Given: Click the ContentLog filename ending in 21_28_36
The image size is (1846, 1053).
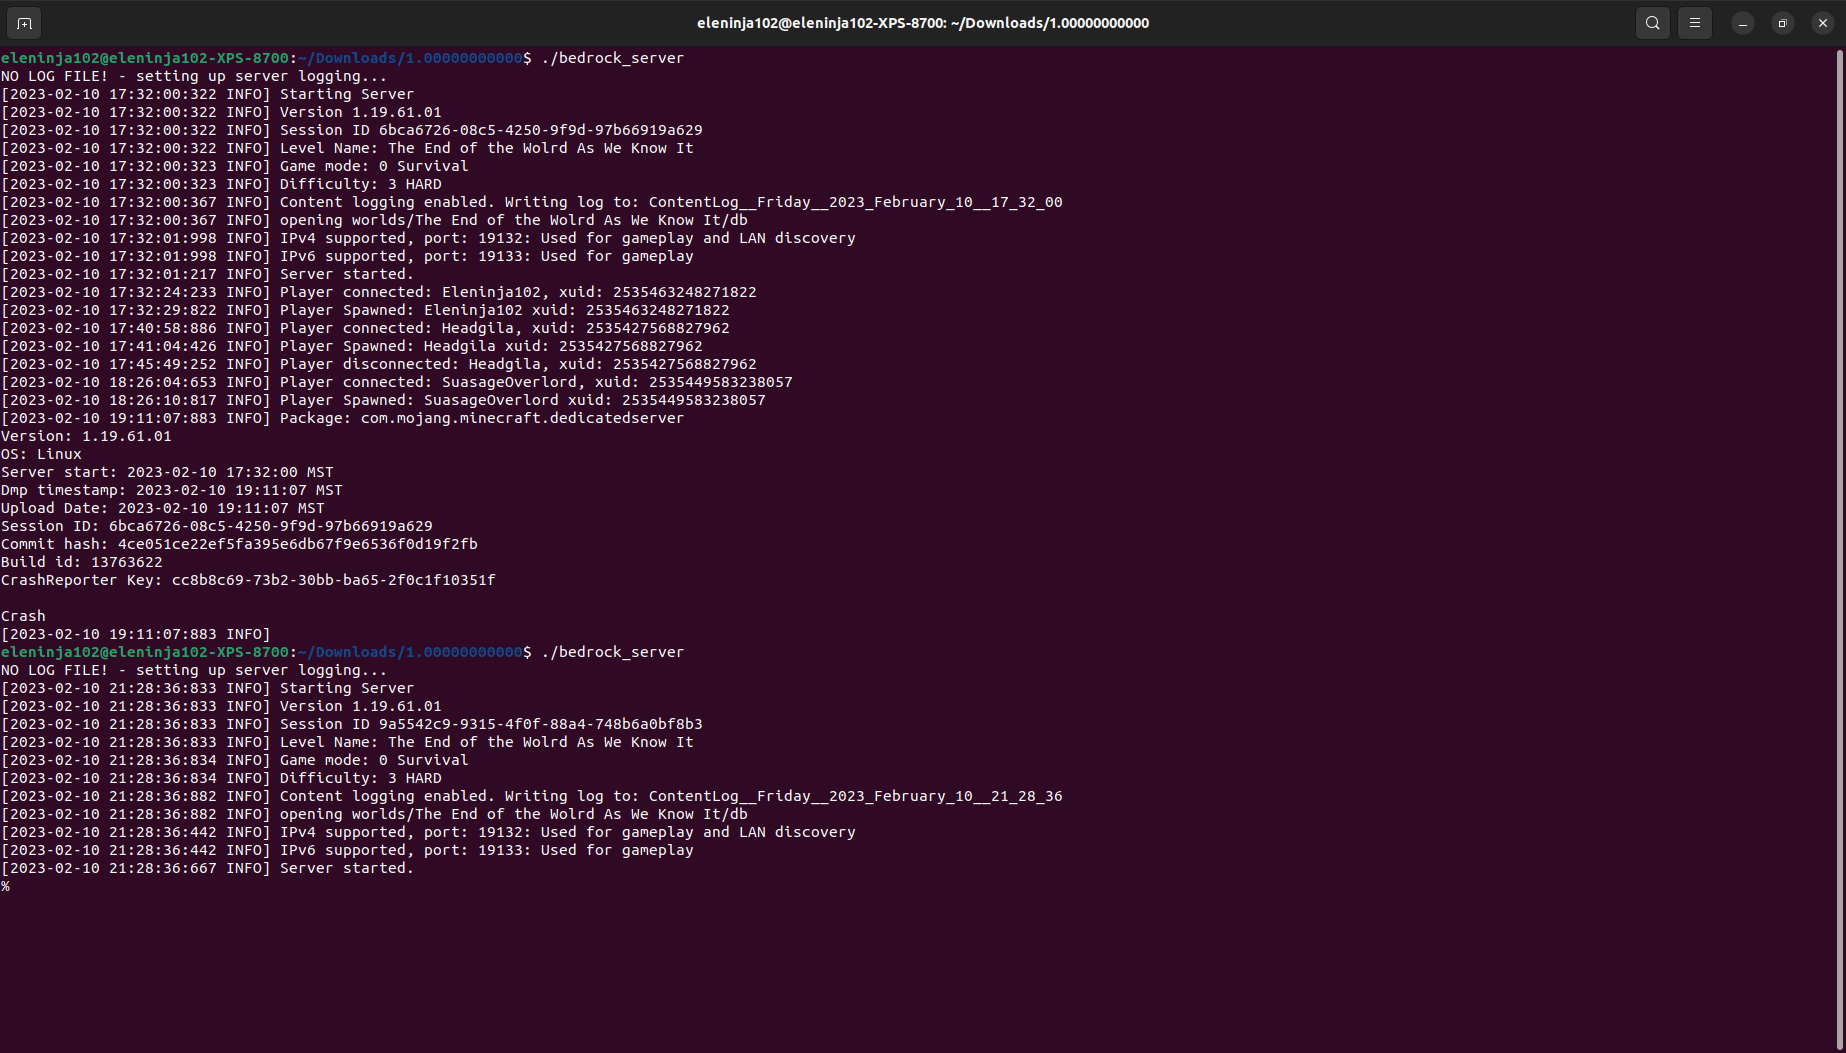Looking at the screenshot, I should (855, 796).
